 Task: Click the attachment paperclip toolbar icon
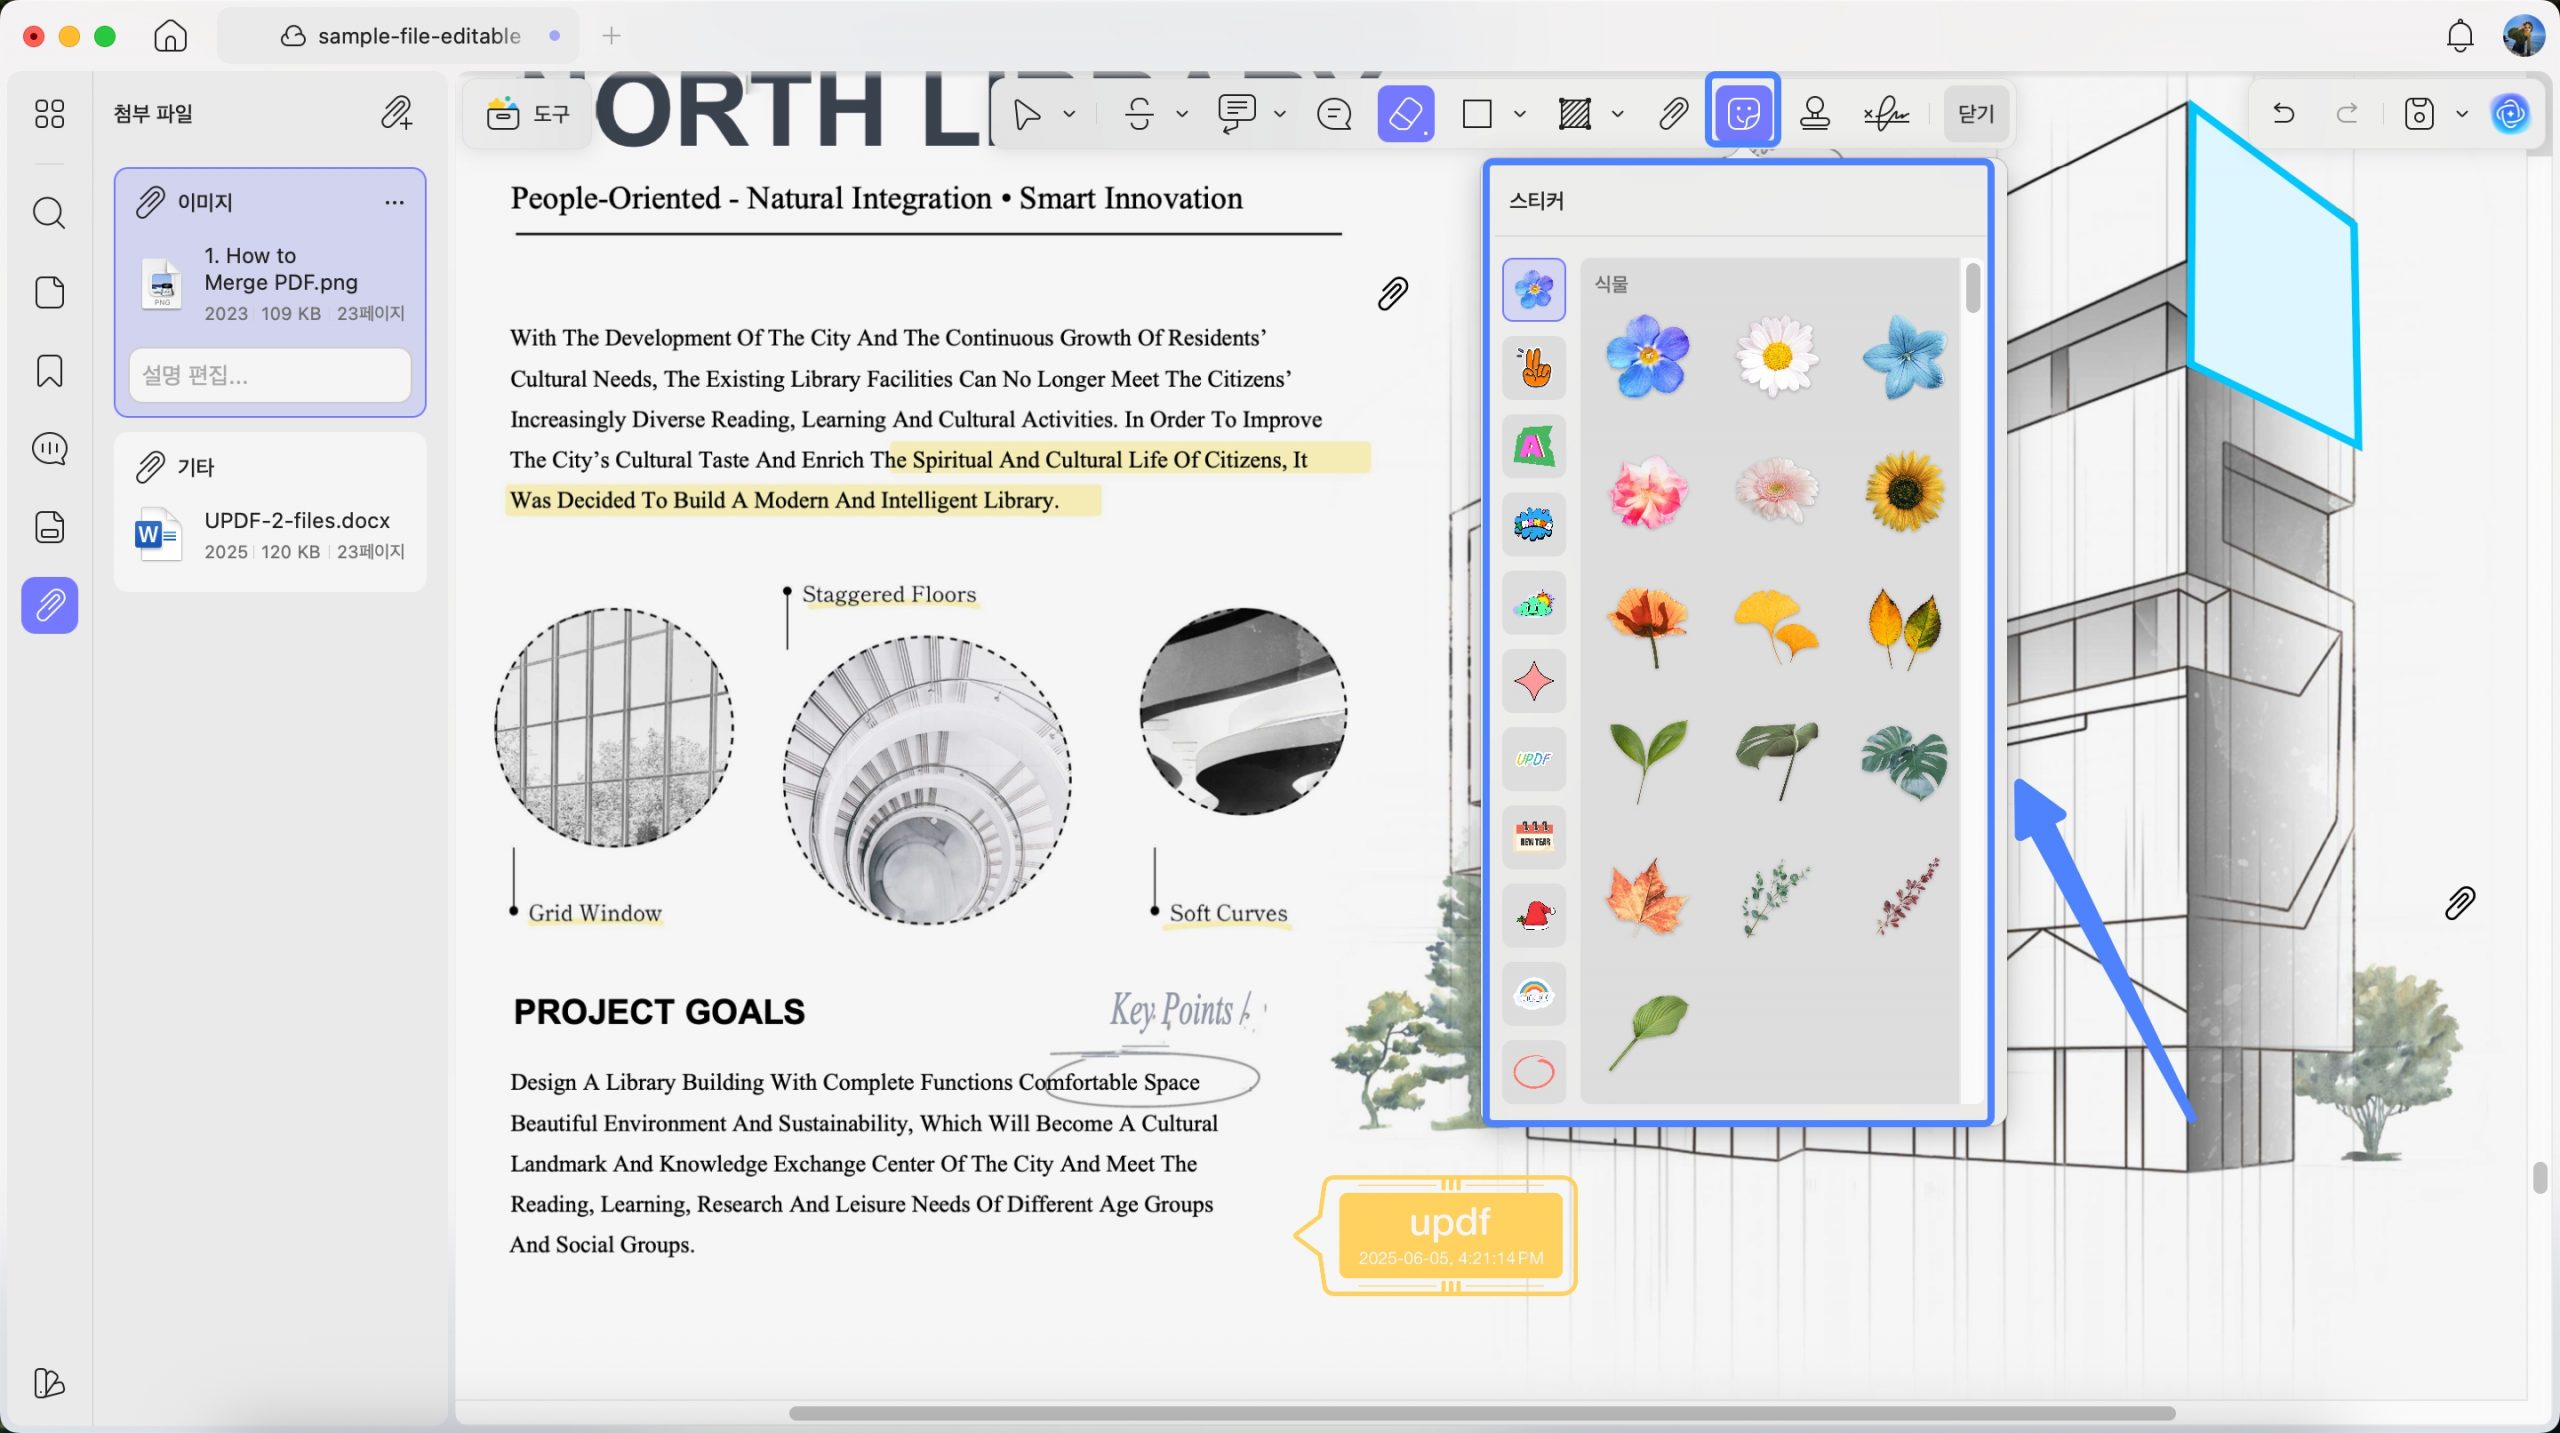click(x=1673, y=114)
